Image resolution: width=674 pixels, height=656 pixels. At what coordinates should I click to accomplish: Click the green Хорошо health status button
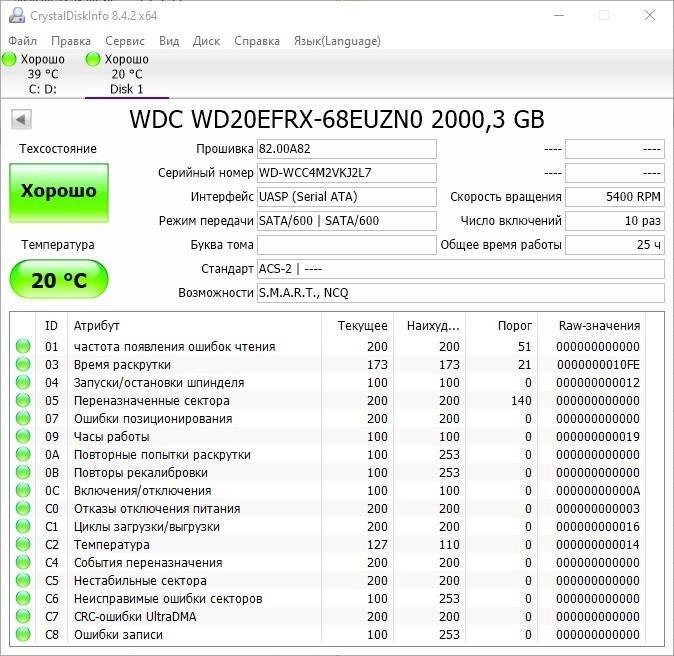pos(59,192)
